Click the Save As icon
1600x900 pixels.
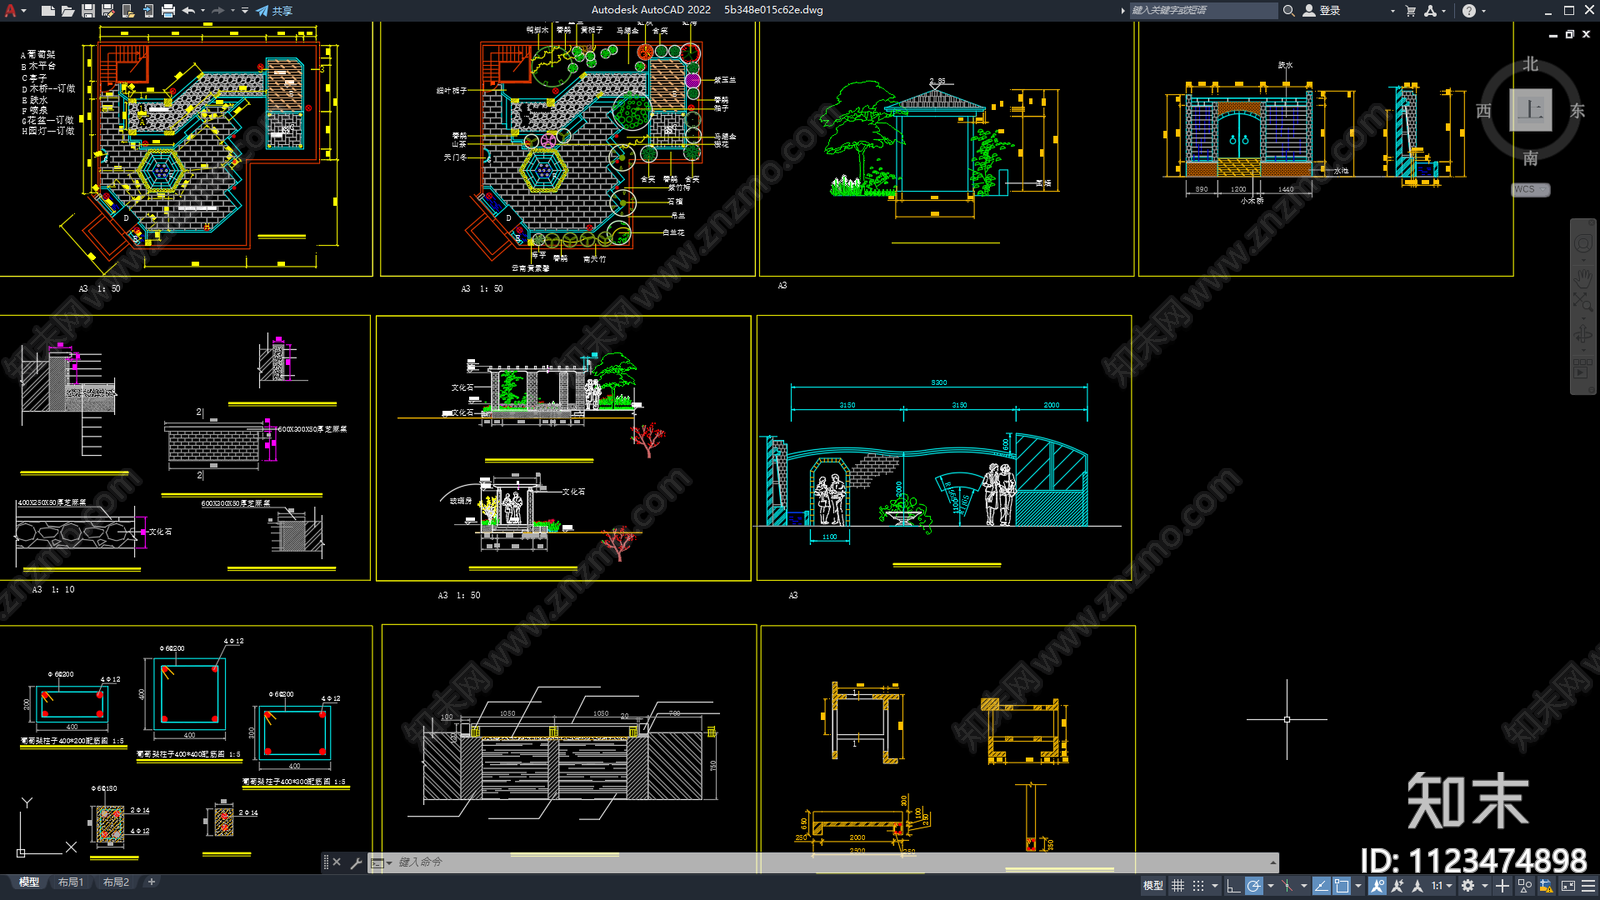point(108,11)
